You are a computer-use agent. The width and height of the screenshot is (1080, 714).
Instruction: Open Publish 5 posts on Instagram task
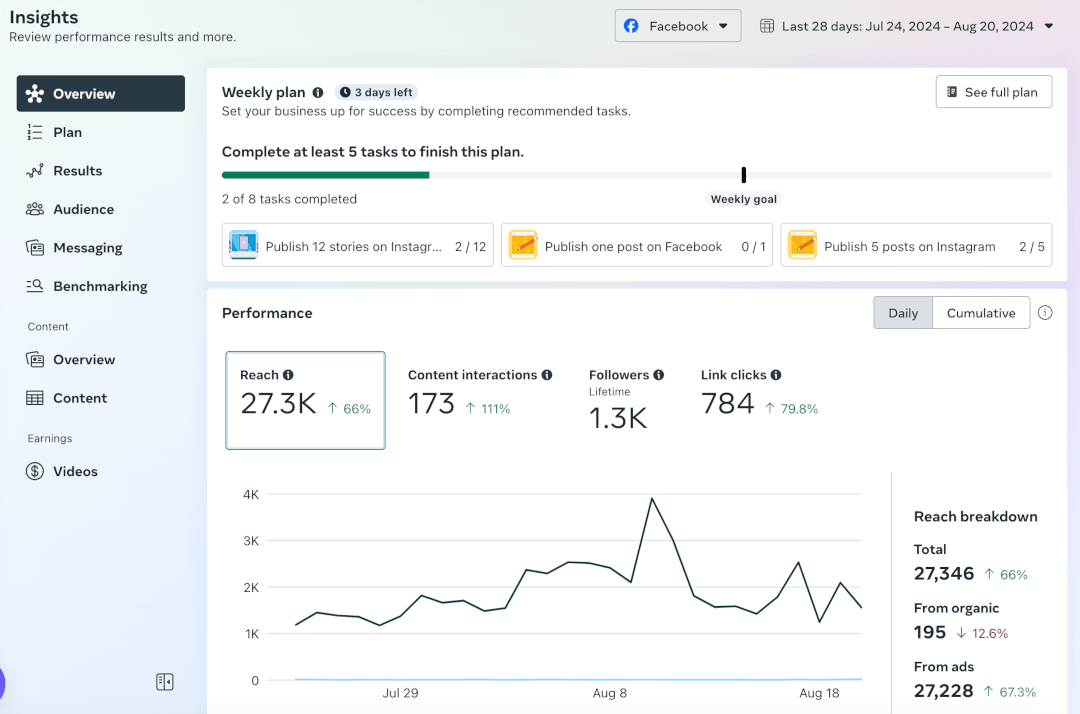(x=916, y=245)
